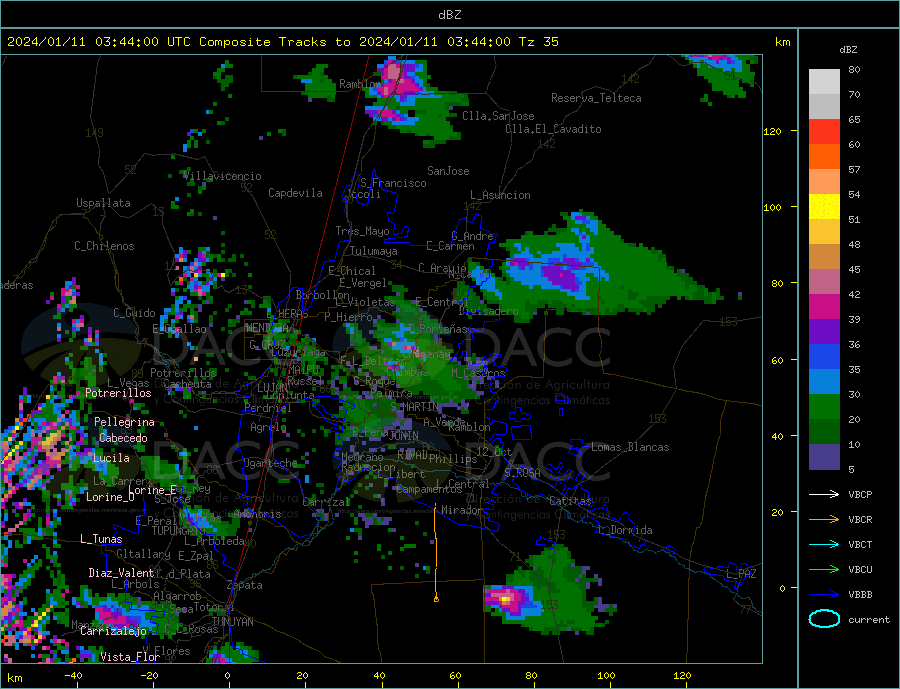Pick the purple swatch in dBZ scale
Viewport: 900px width, 689px height.
(x=824, y=332)
